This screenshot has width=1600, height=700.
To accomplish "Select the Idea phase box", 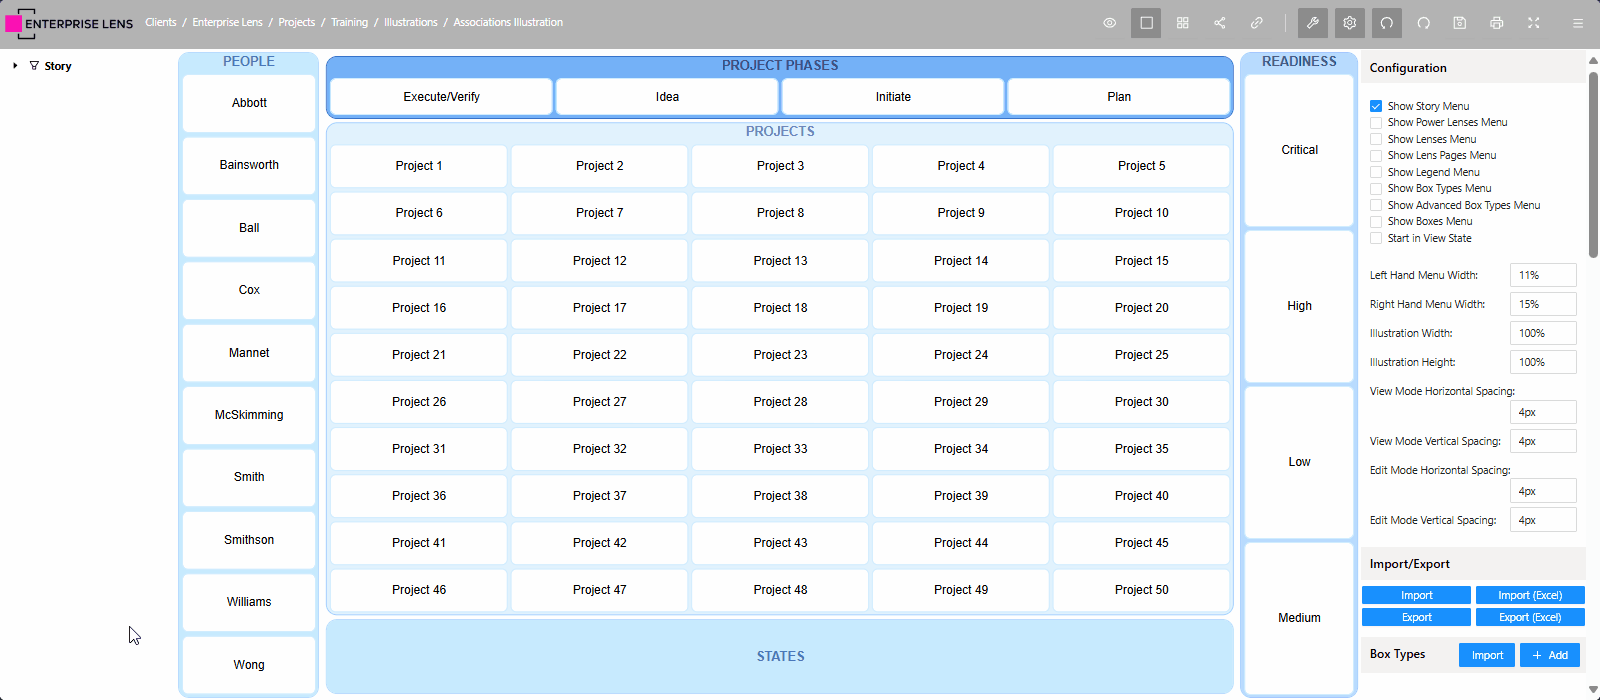I will pyautogui.click(x=667, y=97).
